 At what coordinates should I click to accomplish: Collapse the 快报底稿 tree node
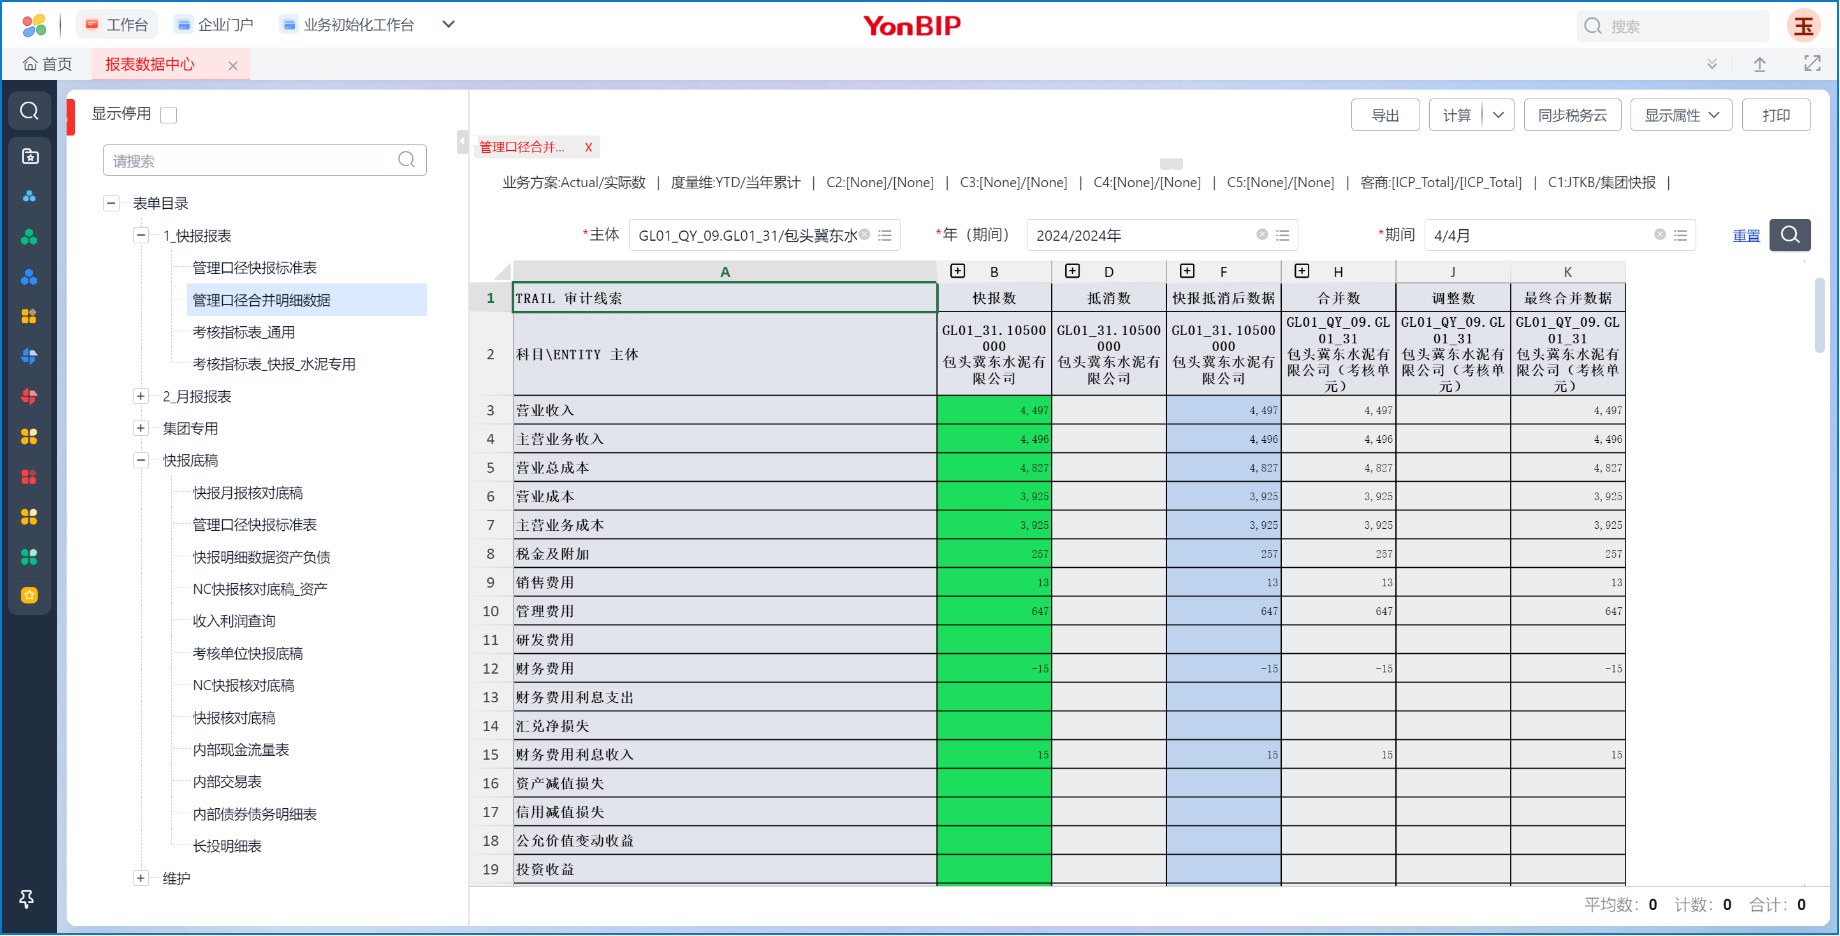(x=141, y=461)
